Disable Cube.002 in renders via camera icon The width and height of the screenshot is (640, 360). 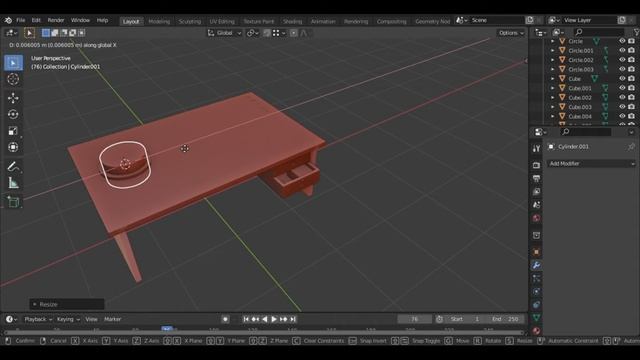pos(631,97)
